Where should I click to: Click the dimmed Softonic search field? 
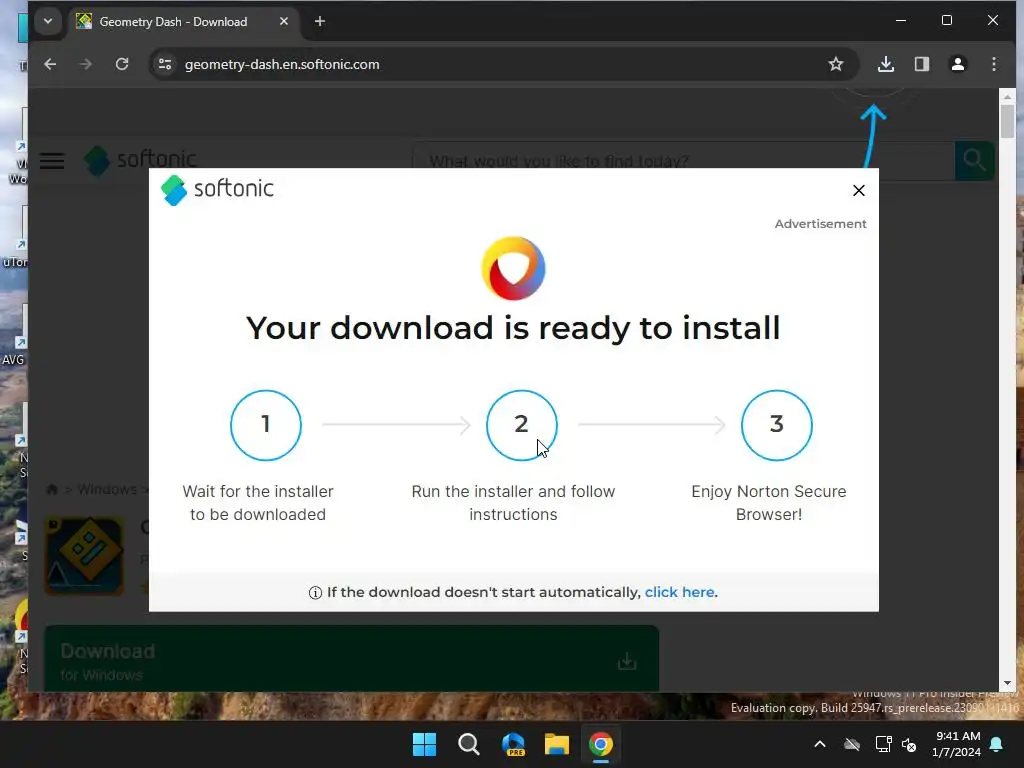pyautogui.click(x=683, y=160)
